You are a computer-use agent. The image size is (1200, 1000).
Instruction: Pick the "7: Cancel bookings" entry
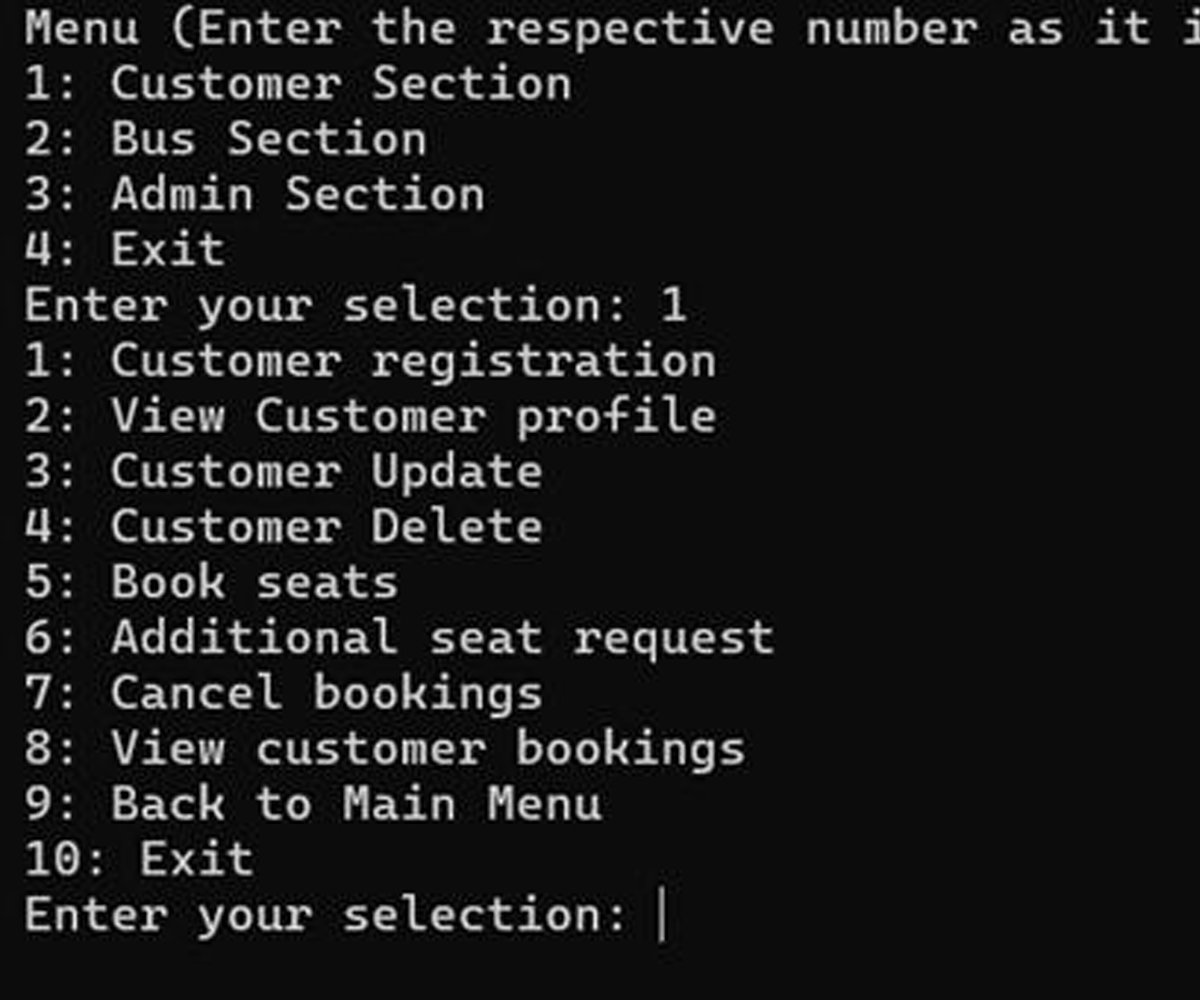coord(283,694)
